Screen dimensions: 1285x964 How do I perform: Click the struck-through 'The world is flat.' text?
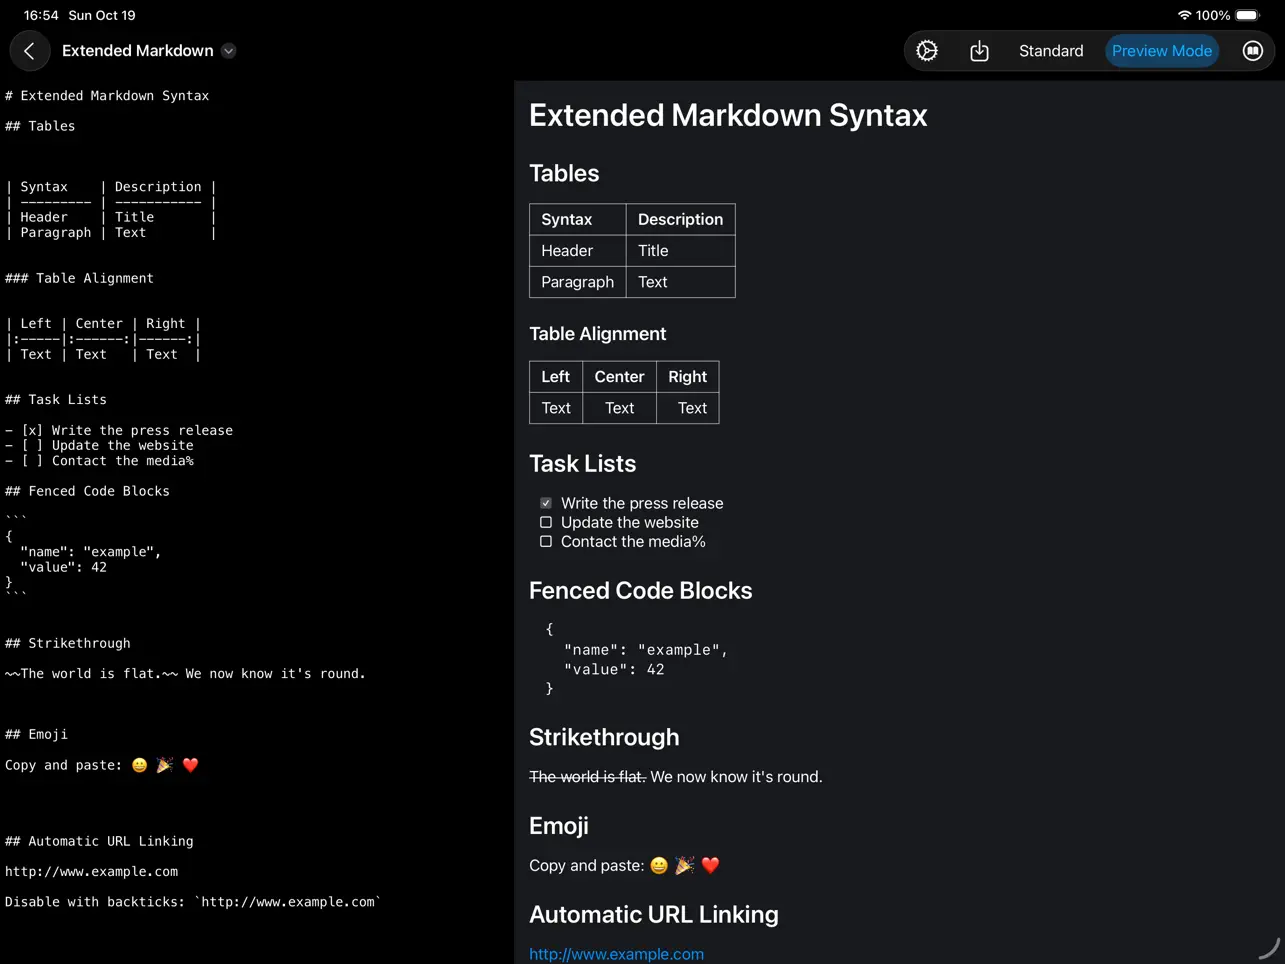(587, 777)
